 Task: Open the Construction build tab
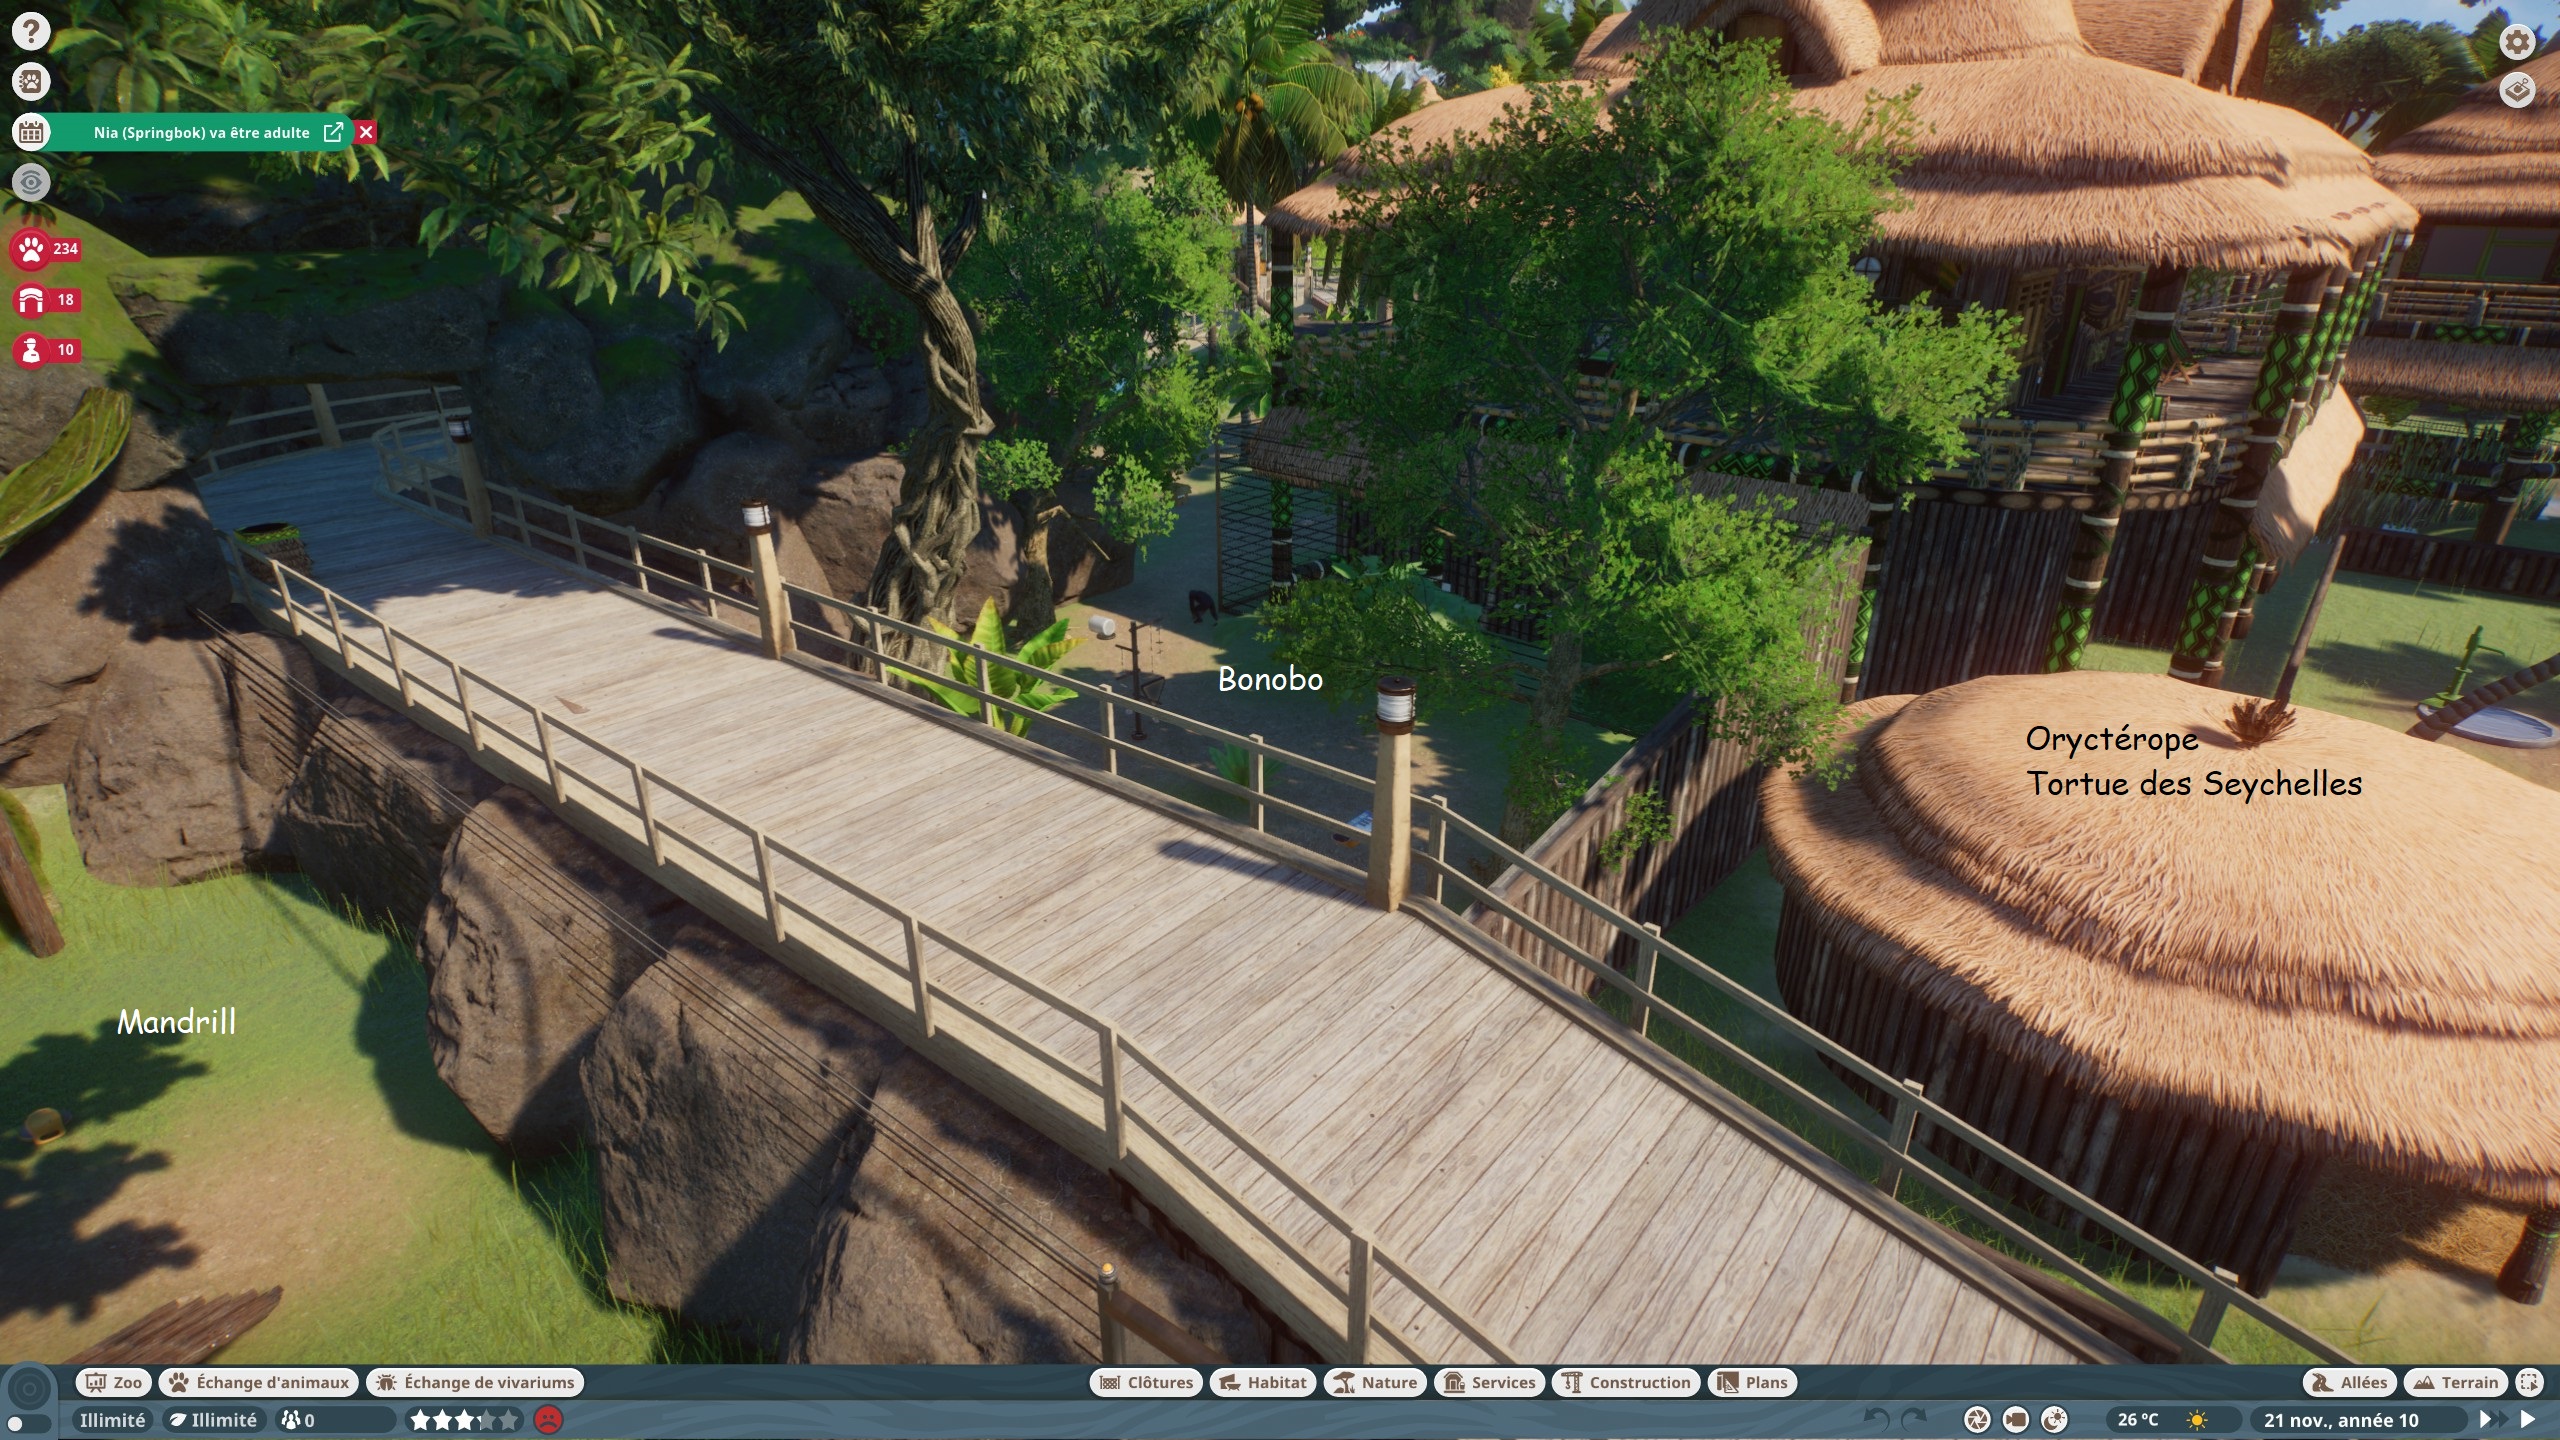coord(1626,1383)
